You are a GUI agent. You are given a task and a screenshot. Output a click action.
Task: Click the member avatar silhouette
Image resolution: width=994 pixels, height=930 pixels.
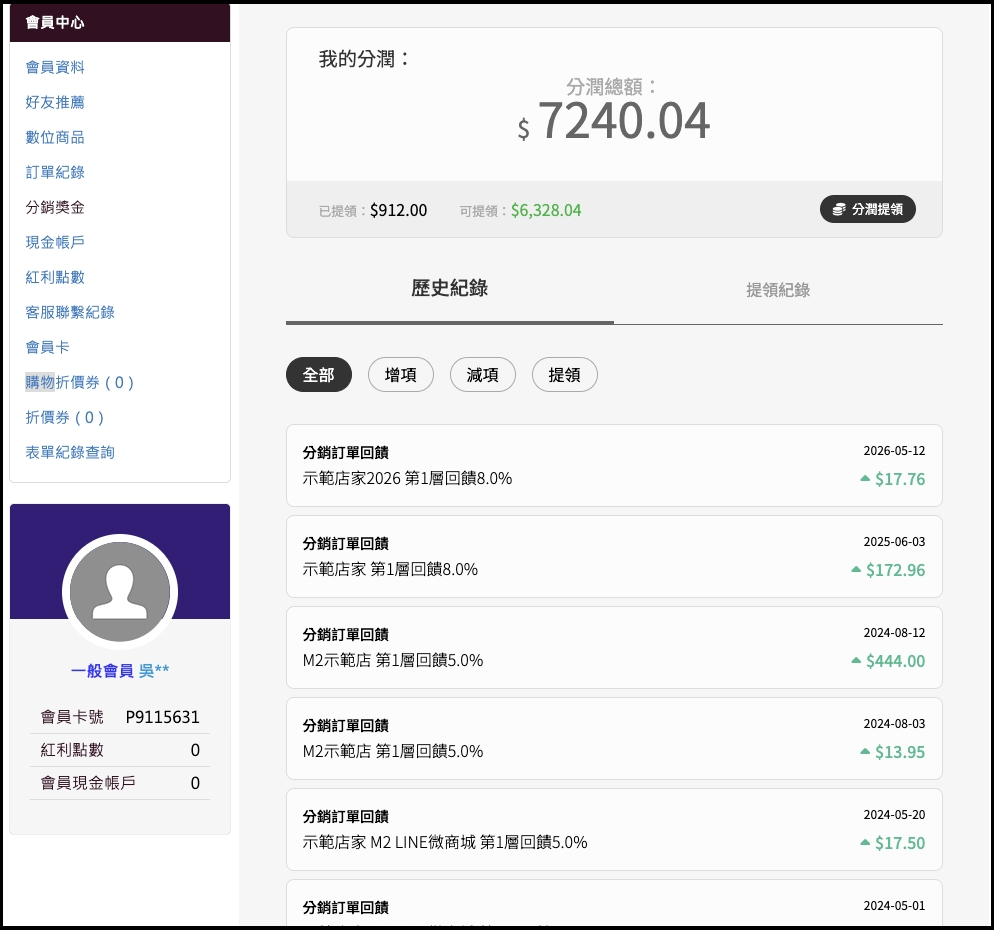pos(120,591)
